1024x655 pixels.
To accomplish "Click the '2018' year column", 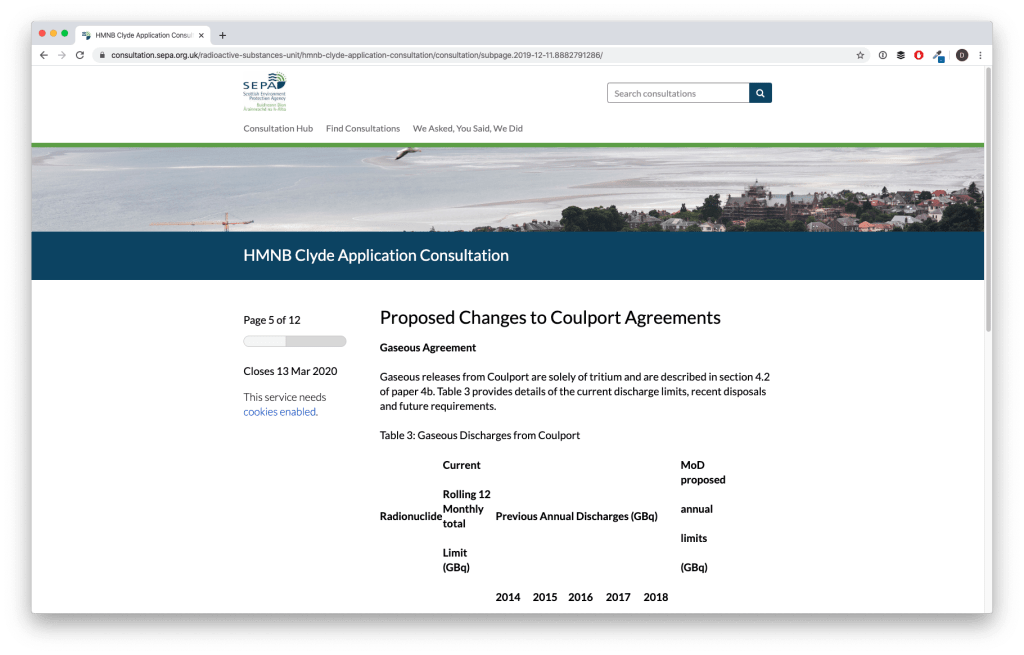I will 656,598.
